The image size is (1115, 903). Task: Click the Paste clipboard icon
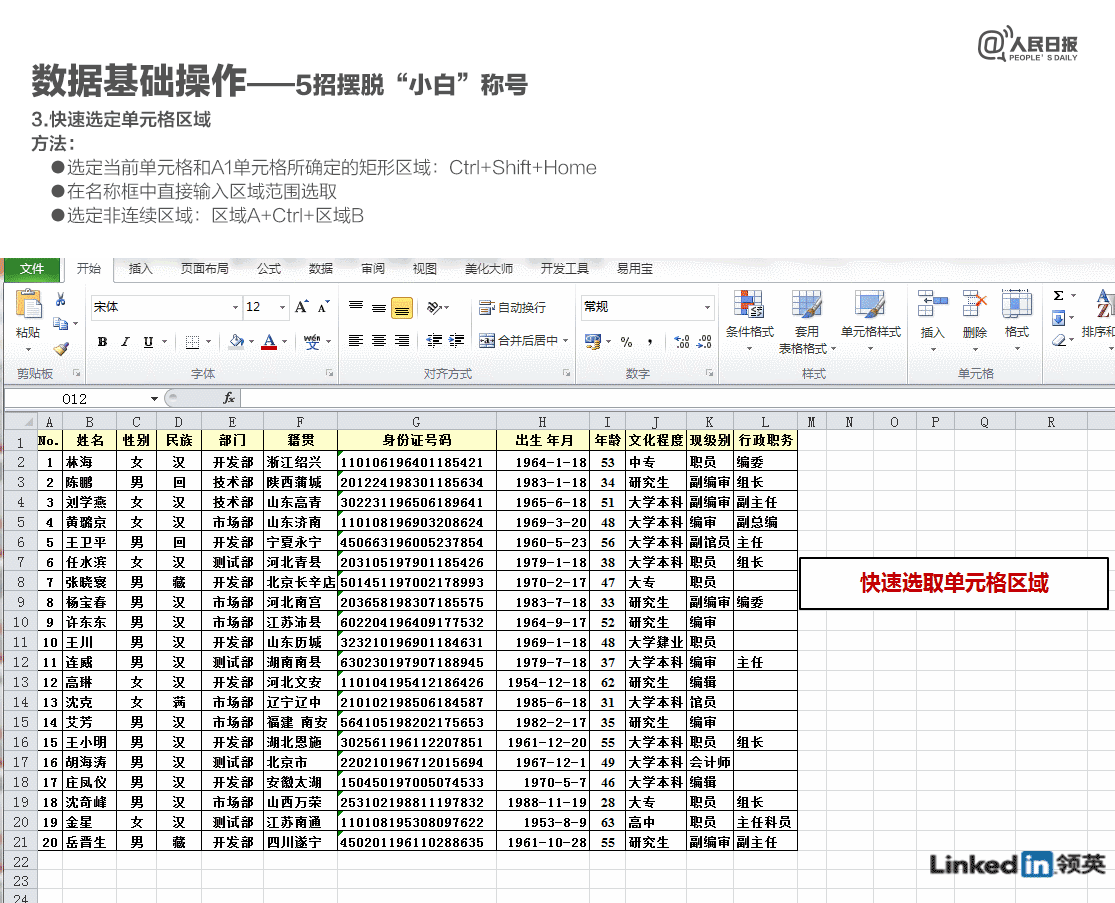coord(28,304)
